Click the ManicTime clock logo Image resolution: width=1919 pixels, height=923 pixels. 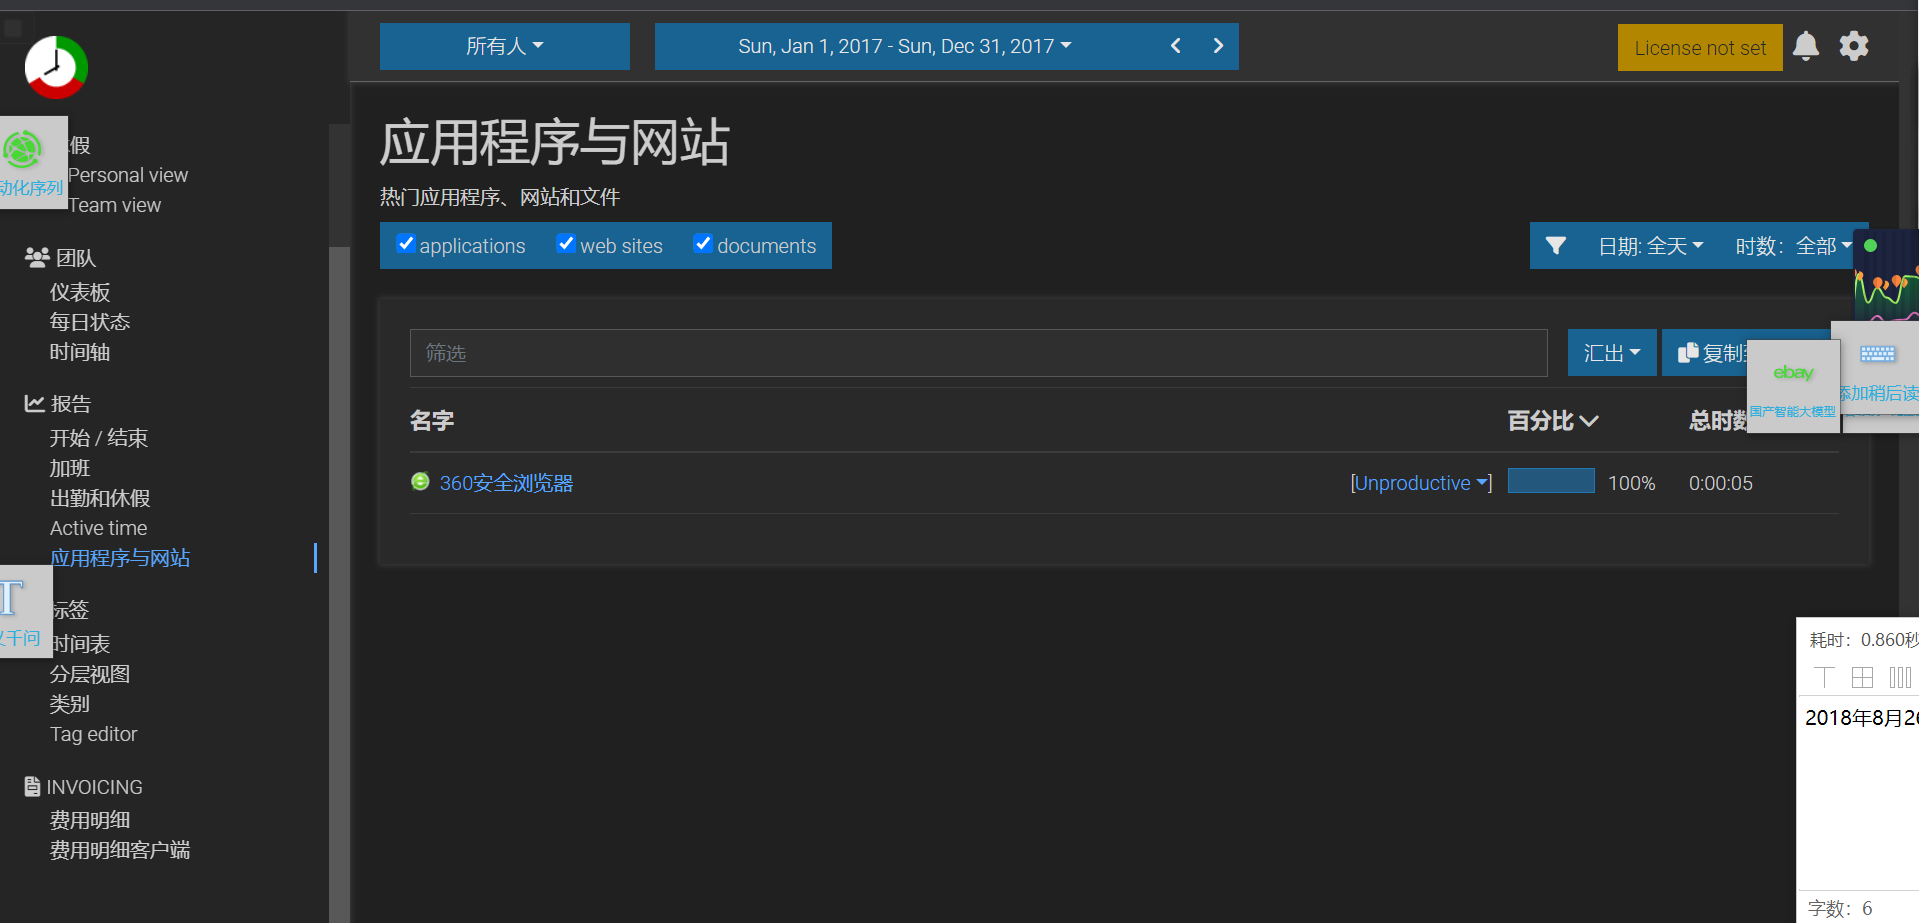(x=55, y=67)
